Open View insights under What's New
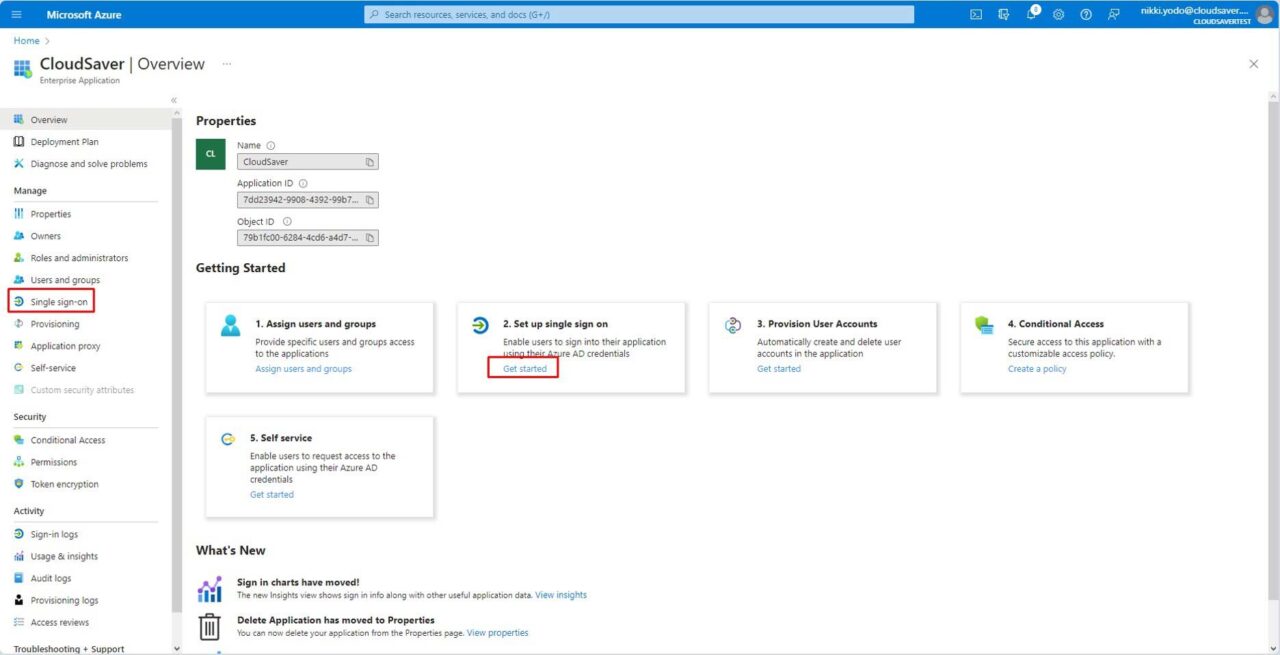 coord(561,594)
